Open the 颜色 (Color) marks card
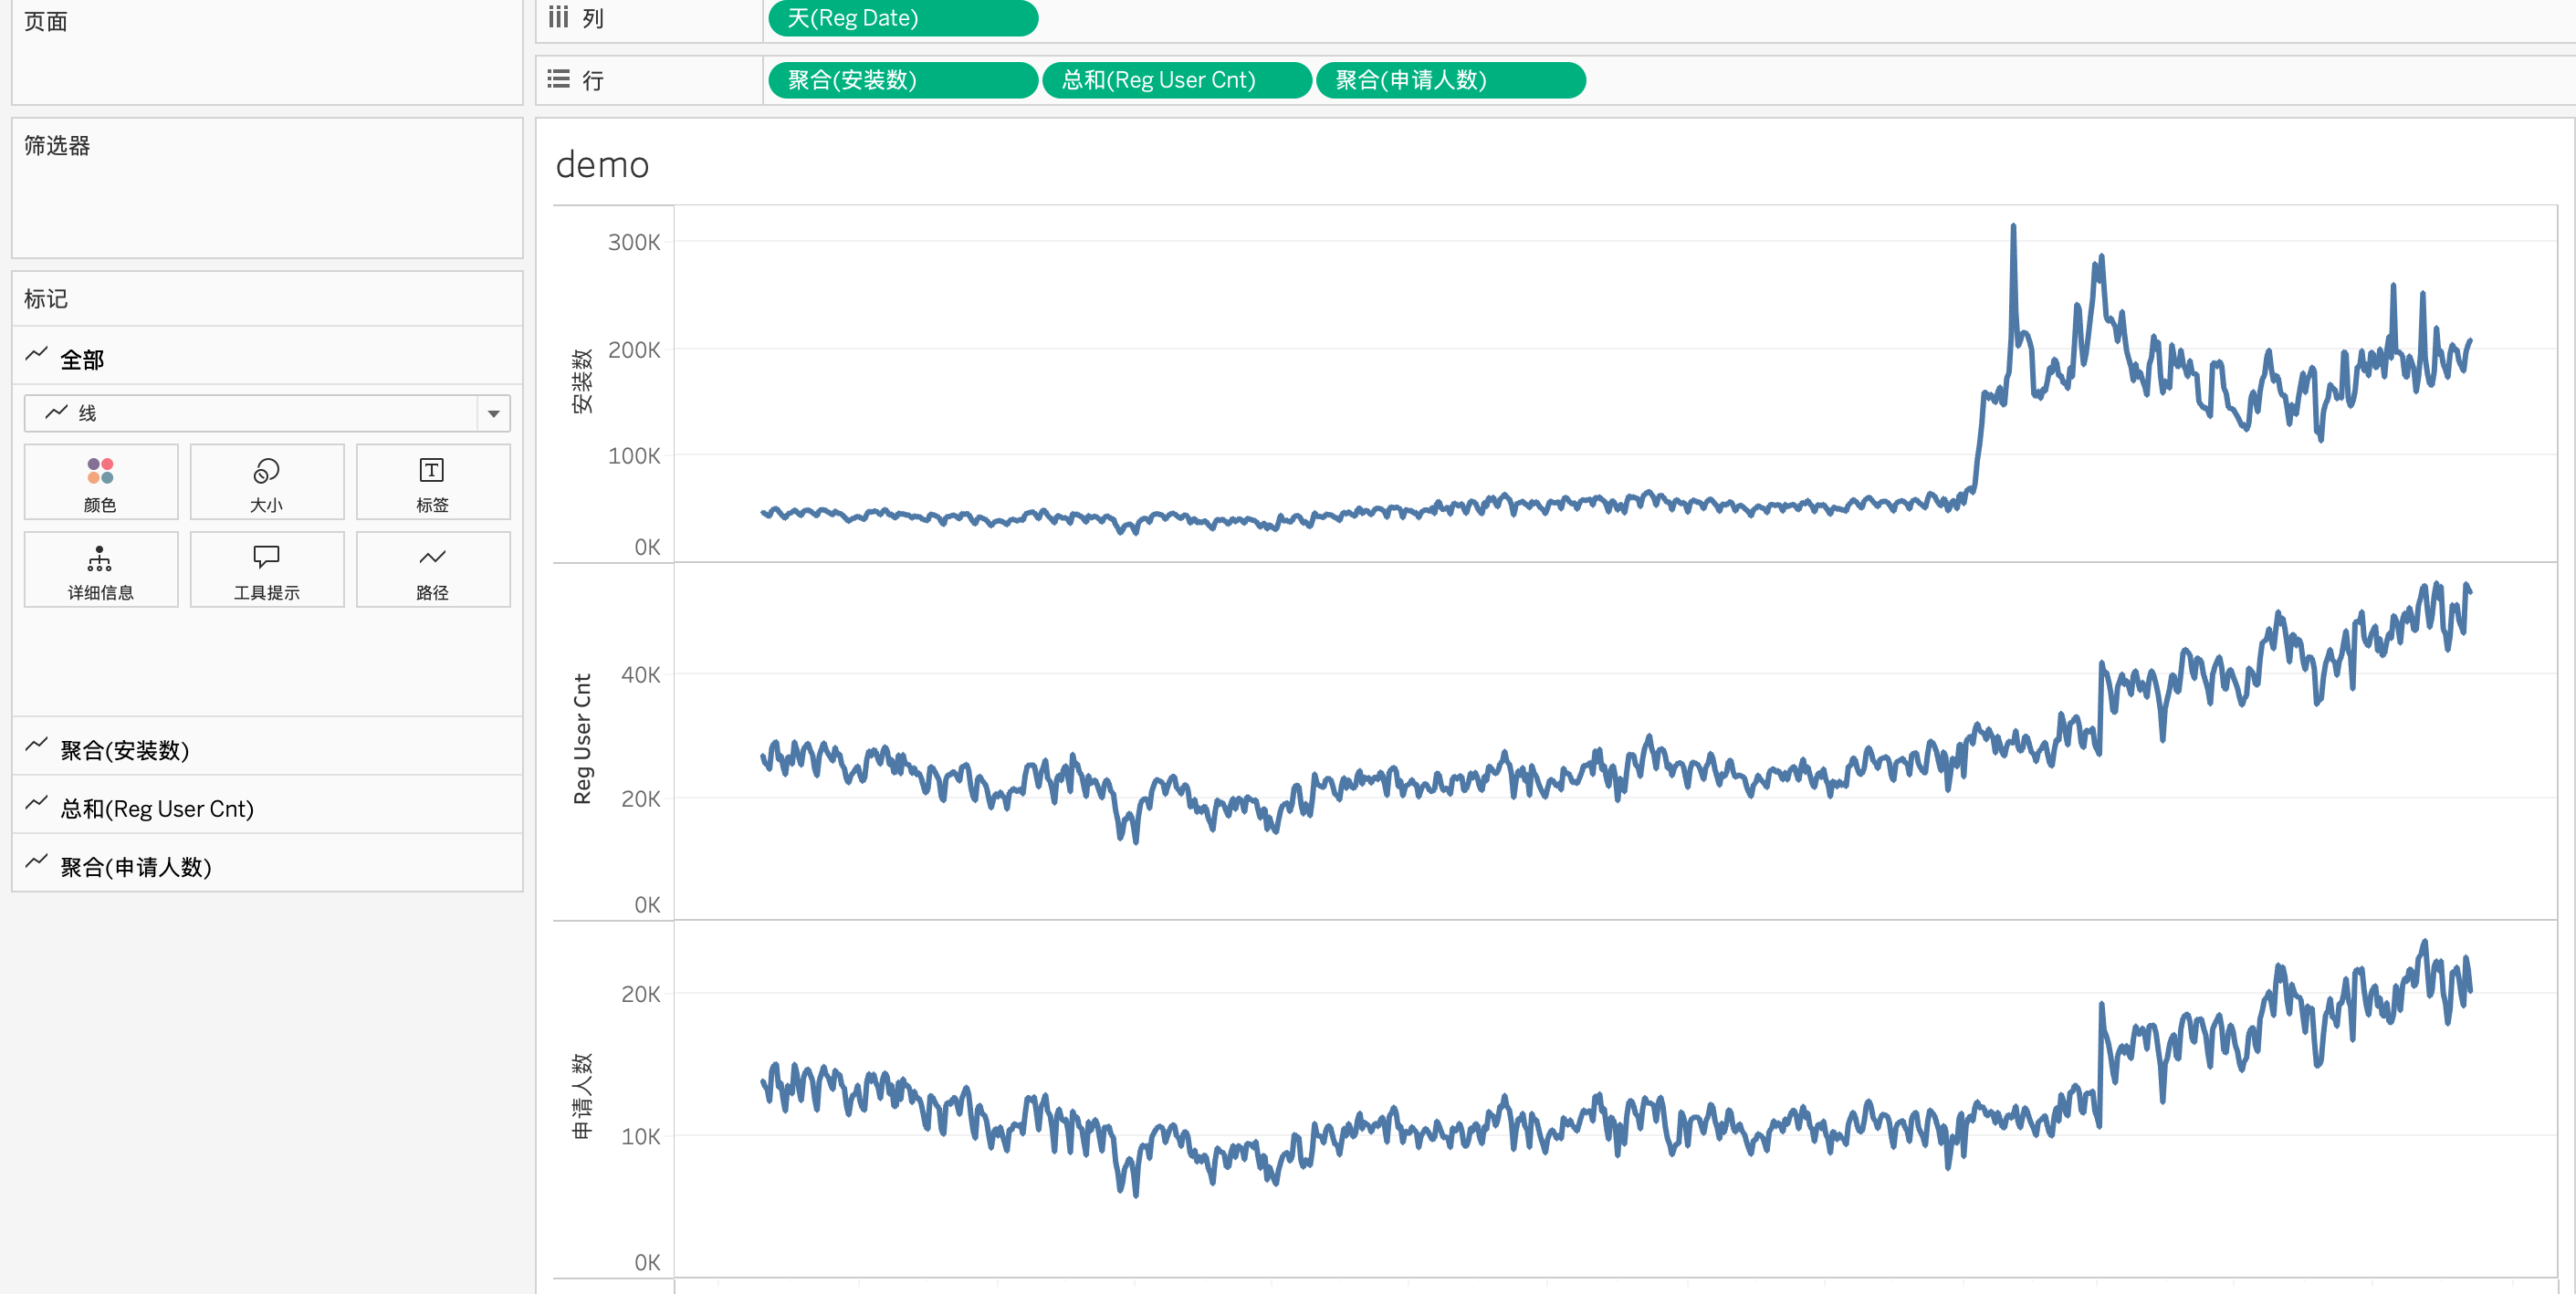 pos(100,482)
